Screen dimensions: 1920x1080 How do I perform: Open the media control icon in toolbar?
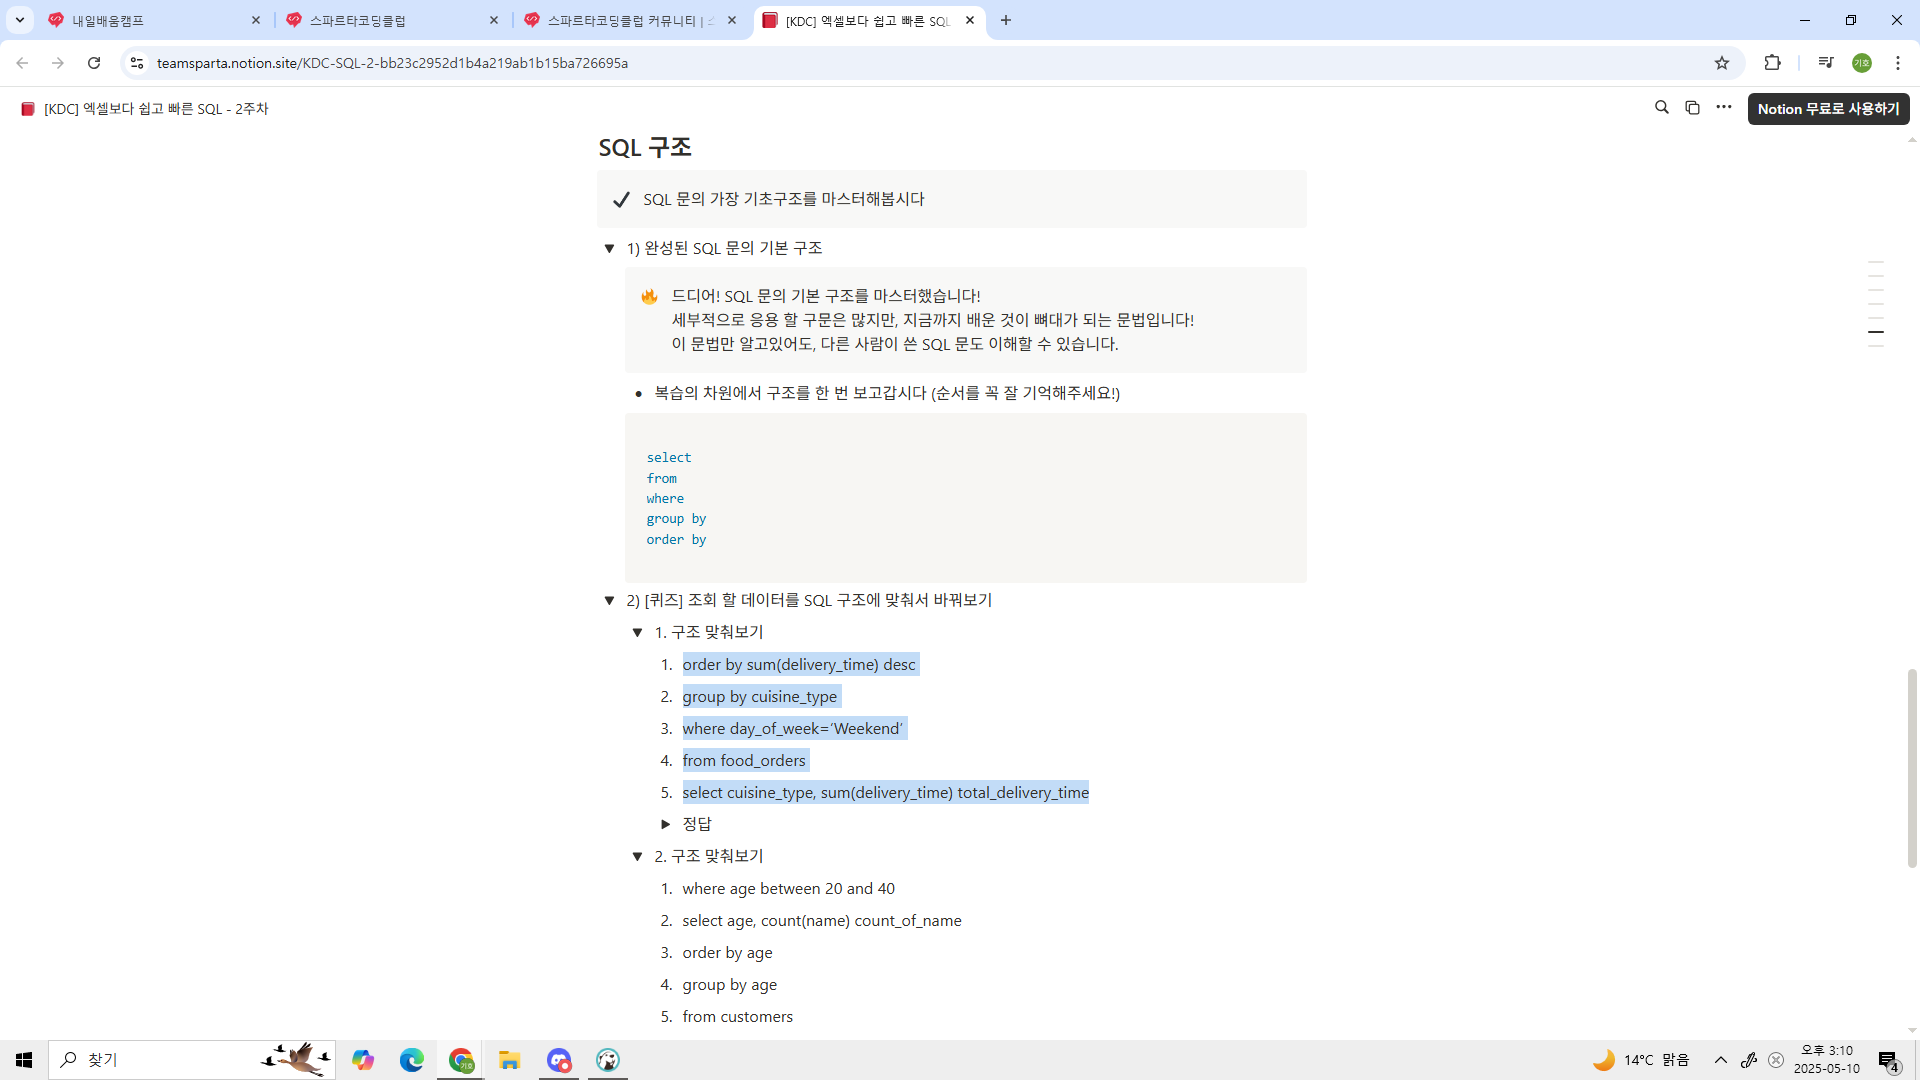[x=1826, y=63]
